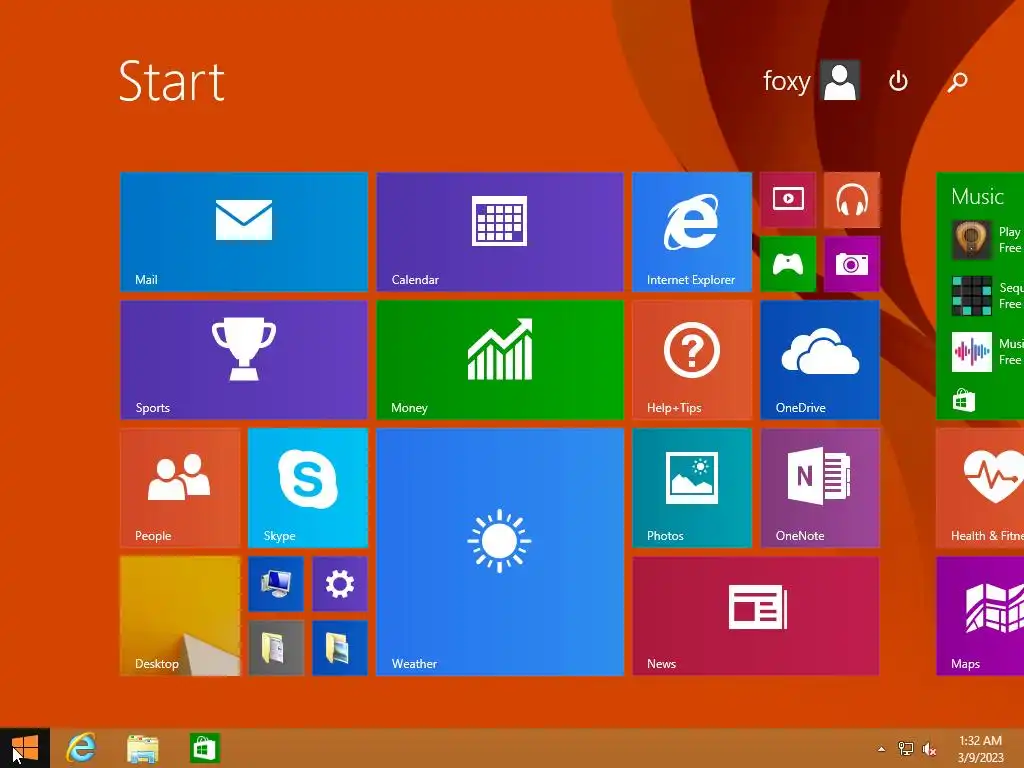Open the News tile
Screen dimensions: 1024x768
tap(756, 616)
